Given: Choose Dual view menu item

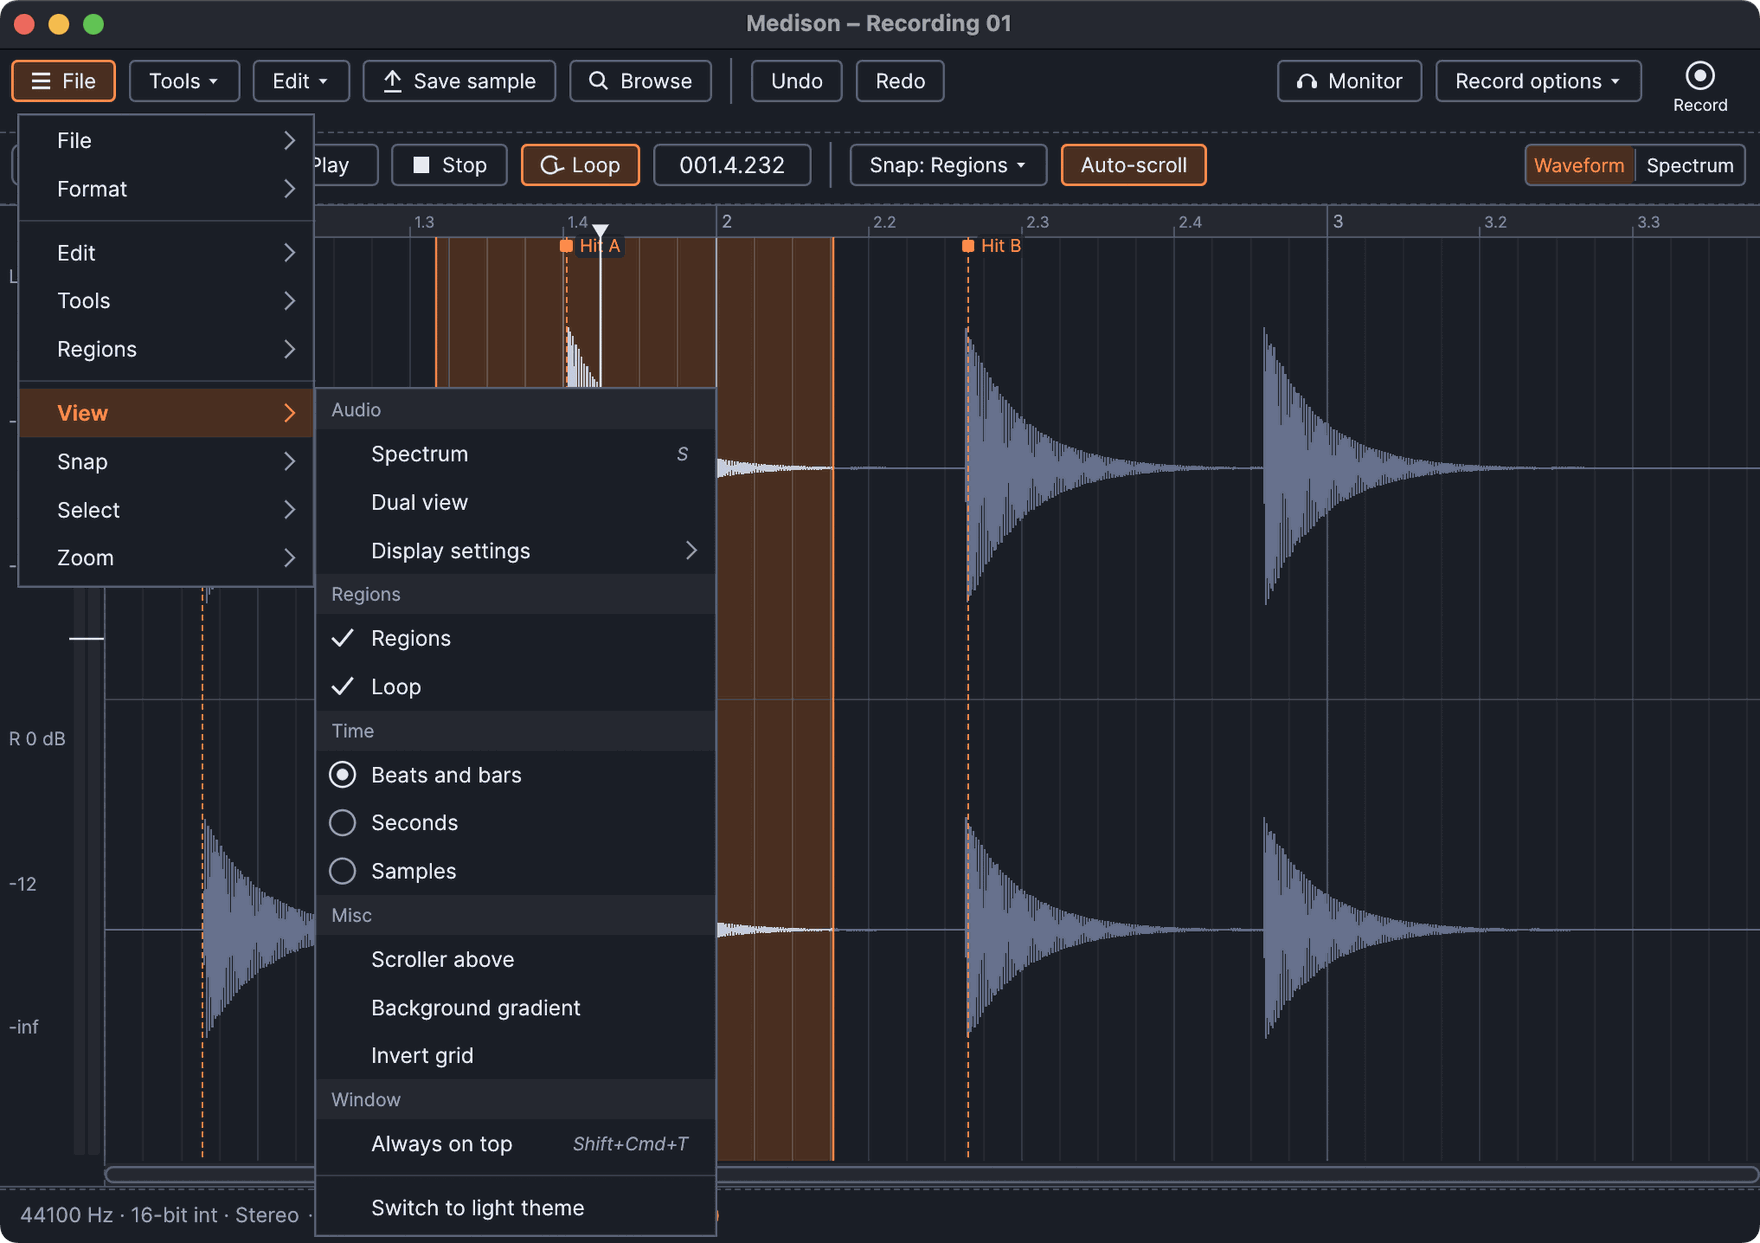Looking at the screenshot, I should click(x=515, y=502).
